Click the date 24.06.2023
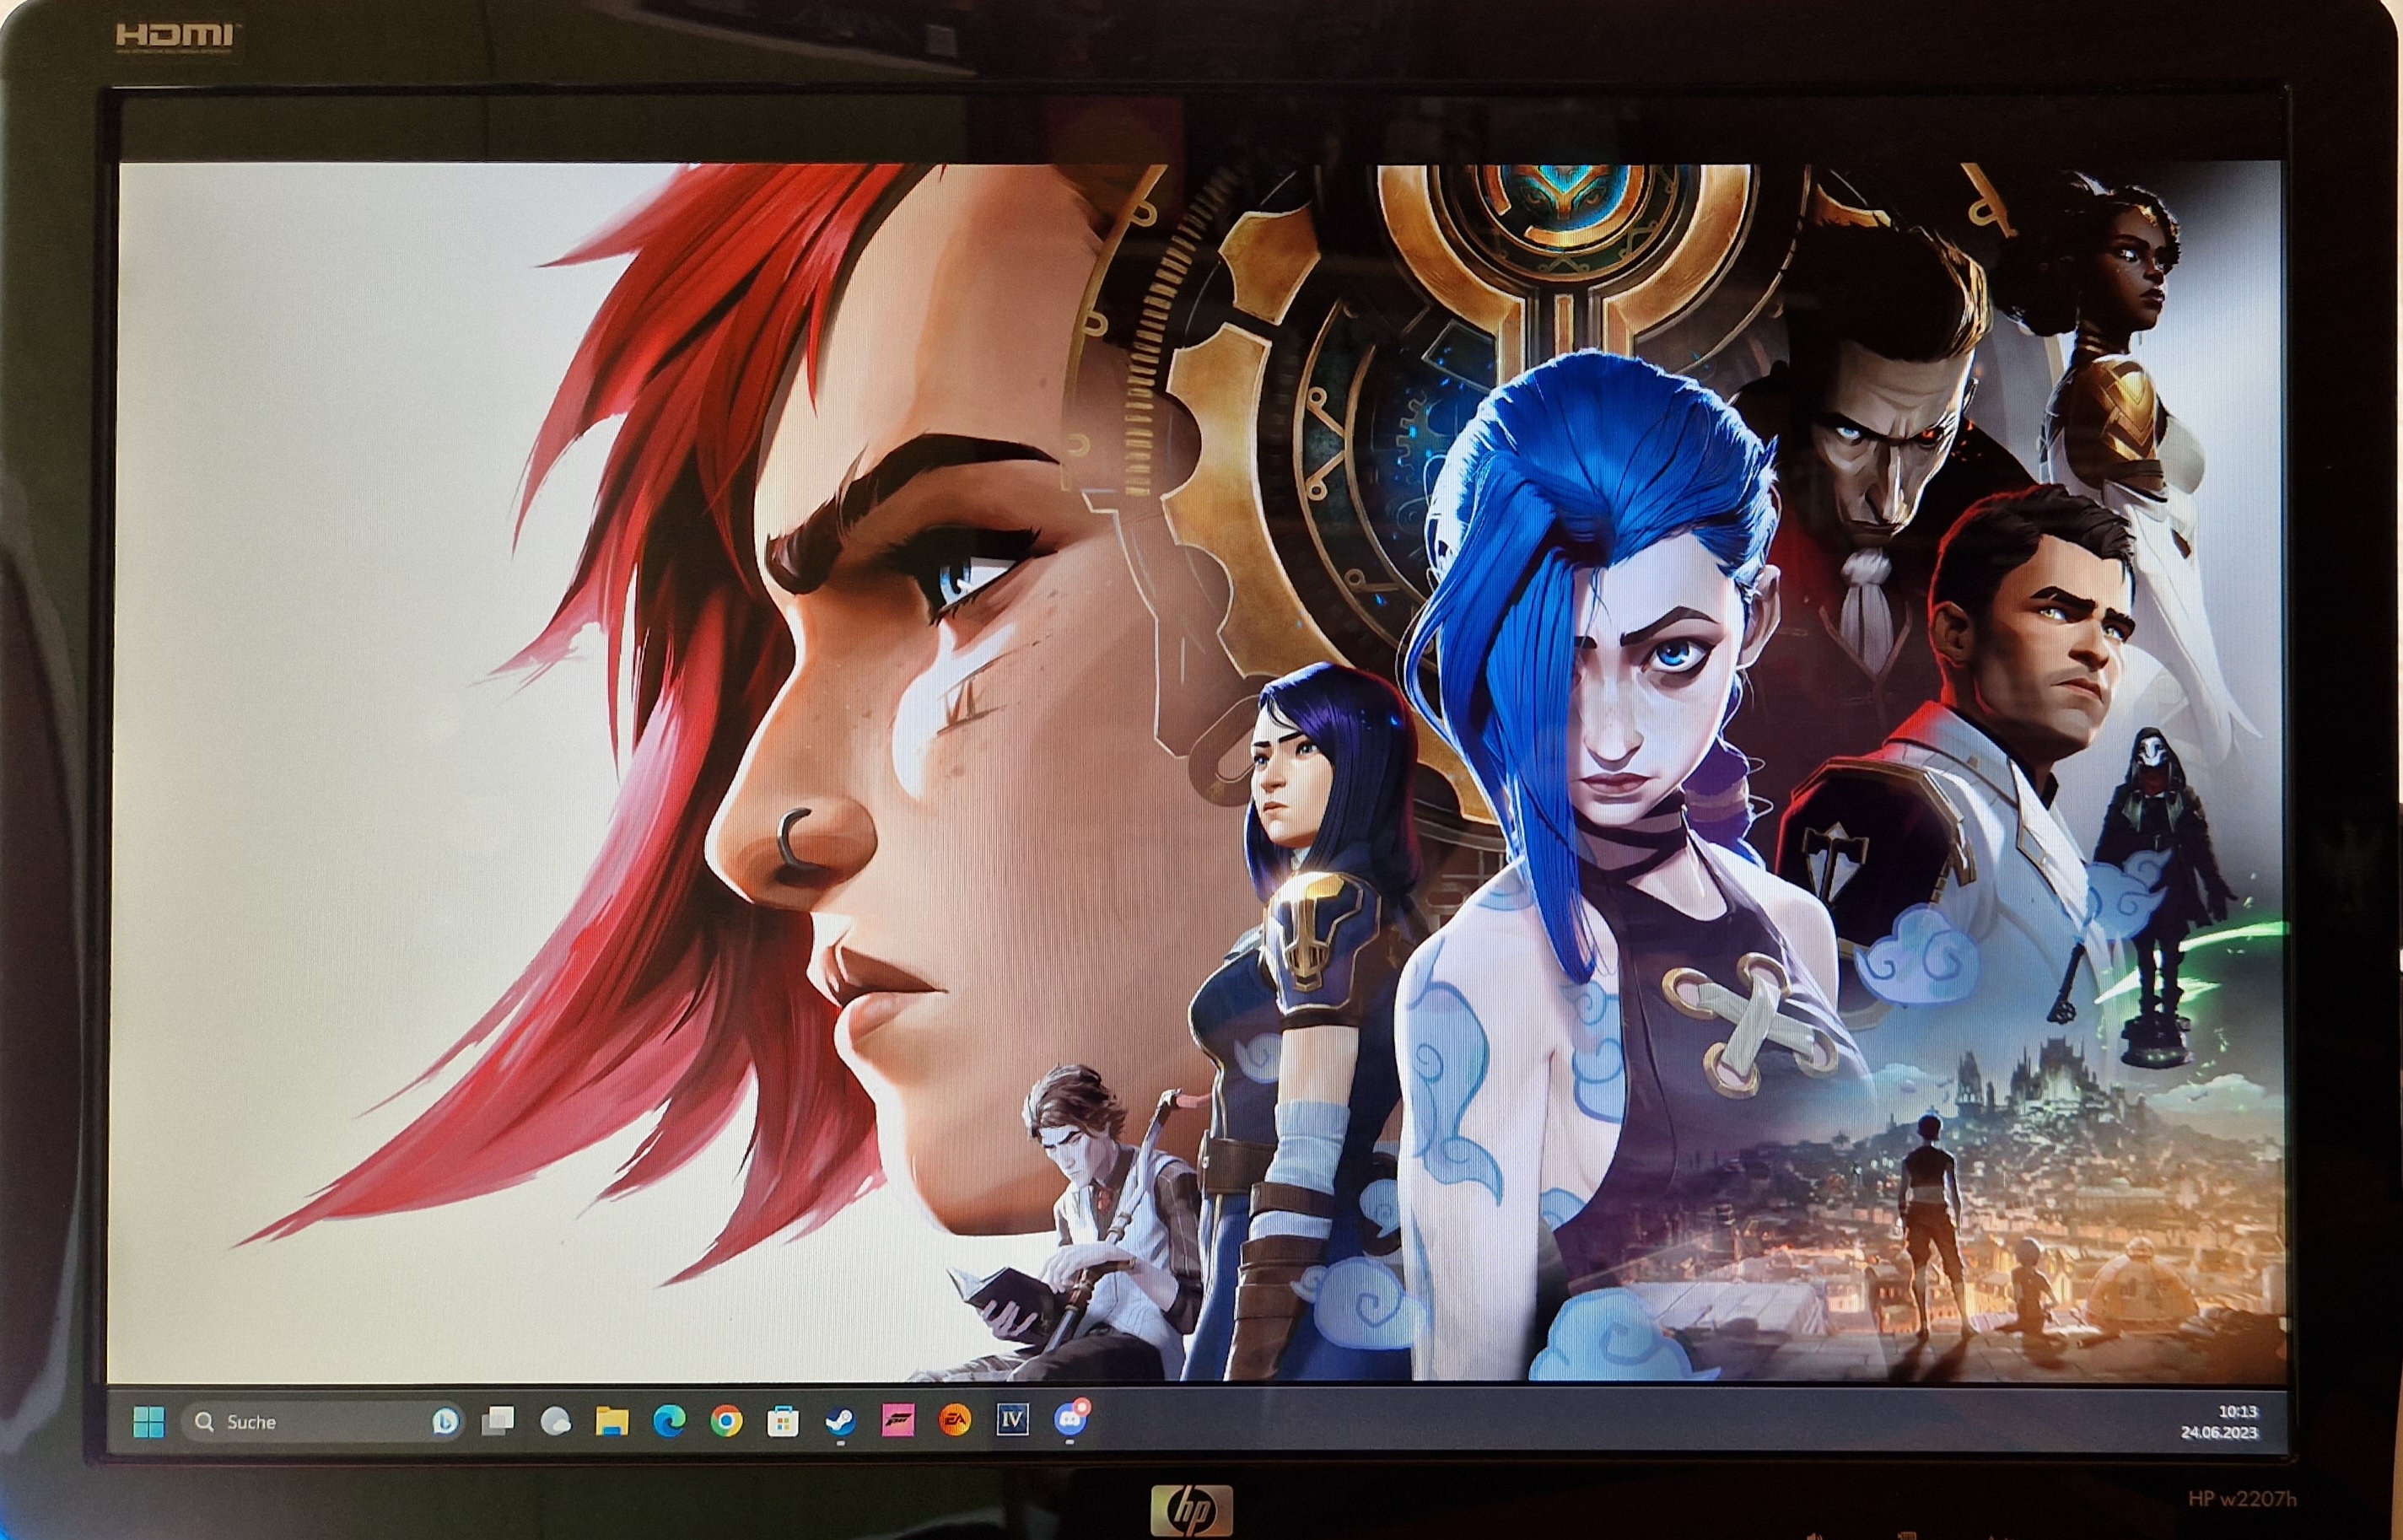The height and width of the screenshot is (1540, 2403). pos(2220,1432)
